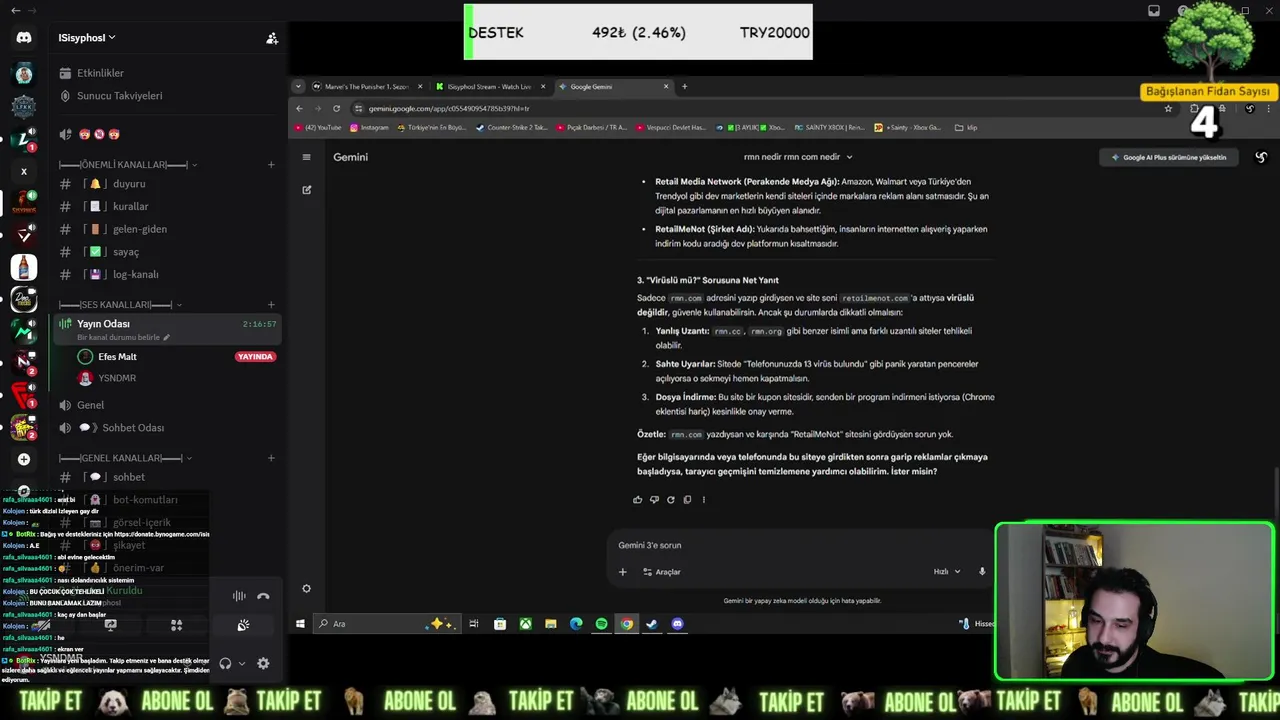Reload the Gemini page

pos(336,108)
